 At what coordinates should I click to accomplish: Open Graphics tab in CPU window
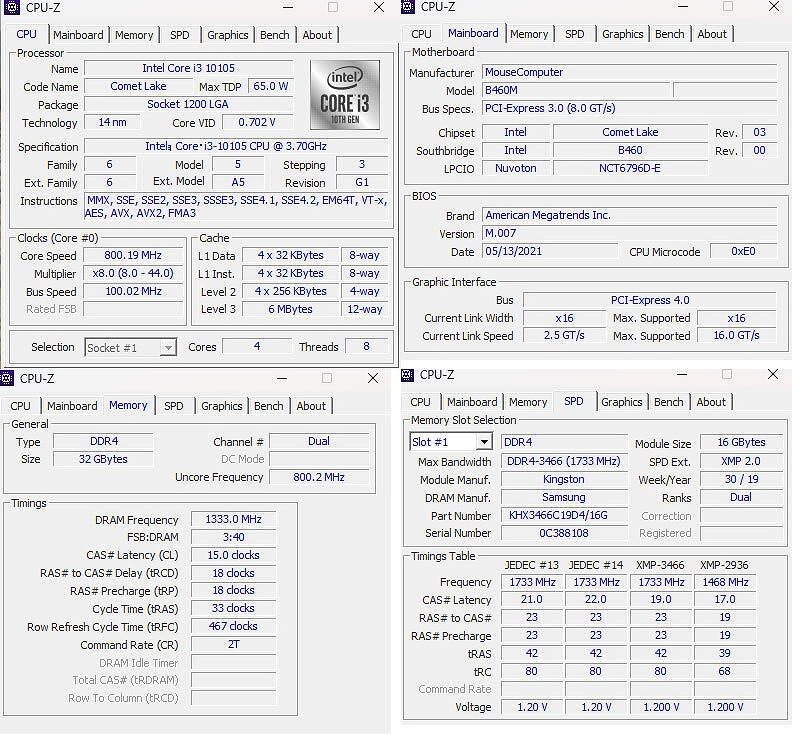click(x=227, y=35)
